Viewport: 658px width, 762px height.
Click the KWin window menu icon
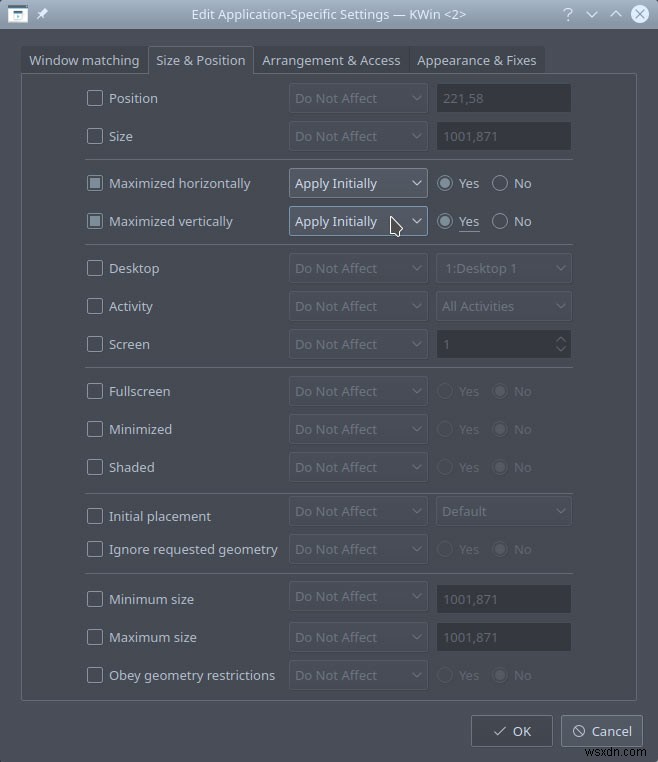tap(17, 15)
